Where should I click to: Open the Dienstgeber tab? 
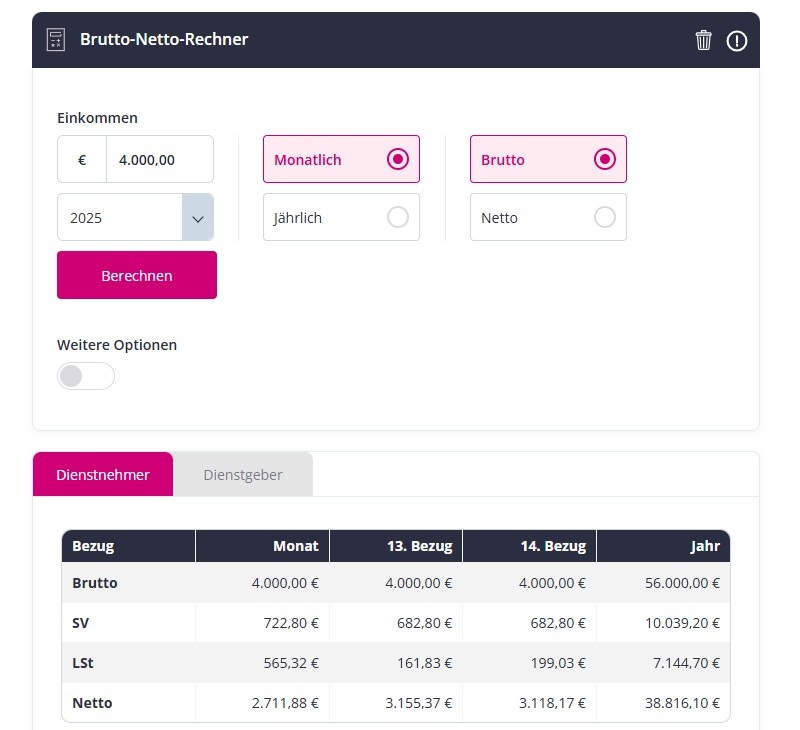[243, 475]
